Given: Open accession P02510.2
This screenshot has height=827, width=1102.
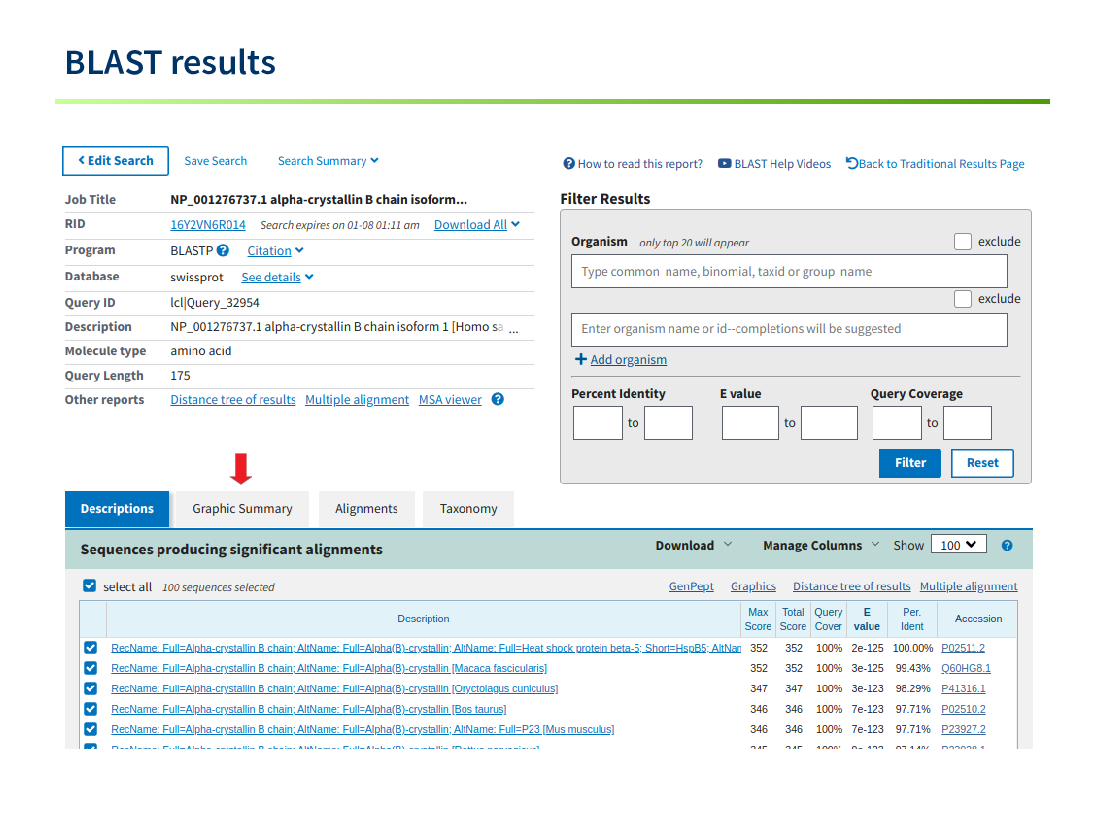Looking at the screenshot, I should click(x=964, y=709).
